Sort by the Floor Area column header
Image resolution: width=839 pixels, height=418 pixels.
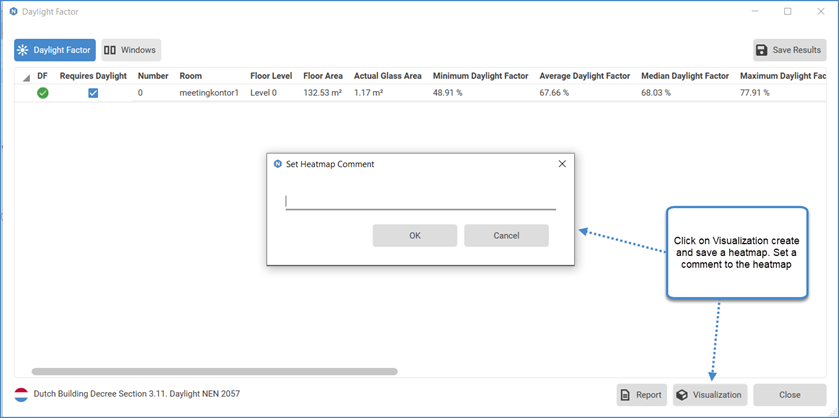coord(323,76)
